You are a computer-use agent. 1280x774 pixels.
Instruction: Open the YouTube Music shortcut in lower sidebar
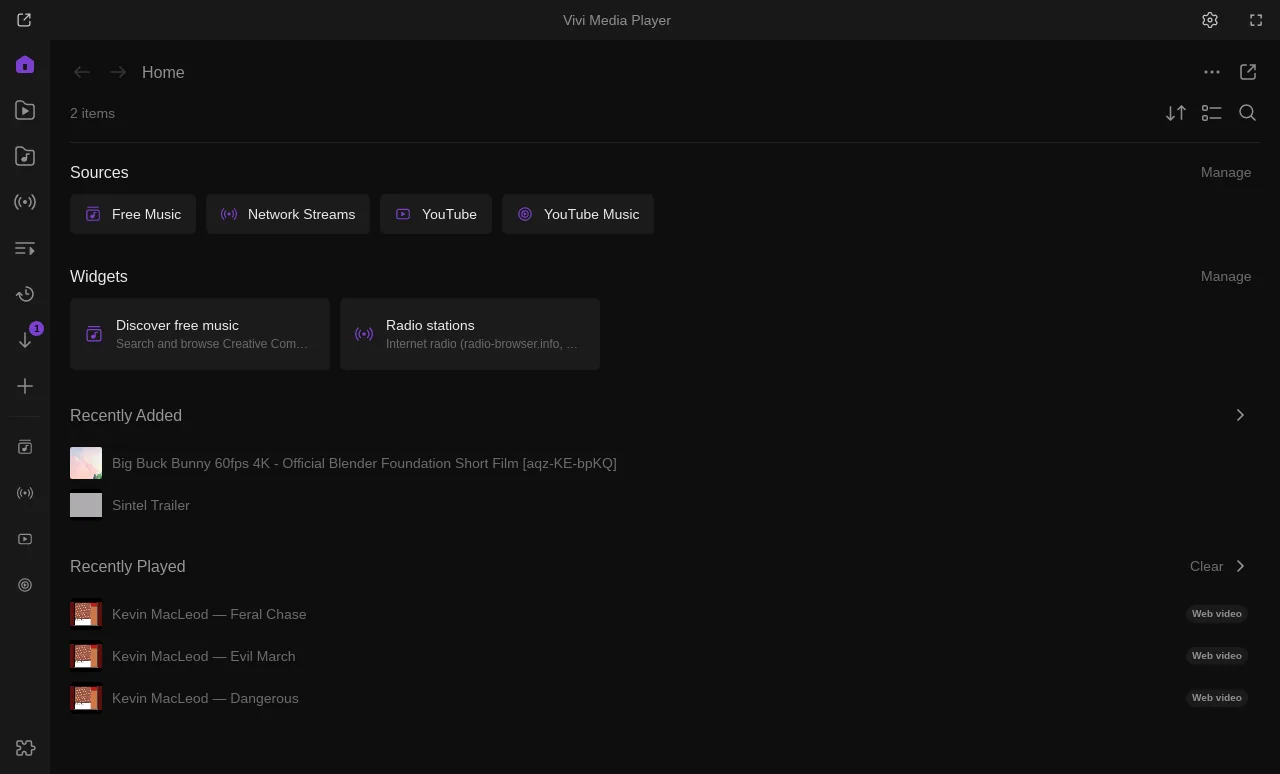pyautogui.click(x=25, y=585)
